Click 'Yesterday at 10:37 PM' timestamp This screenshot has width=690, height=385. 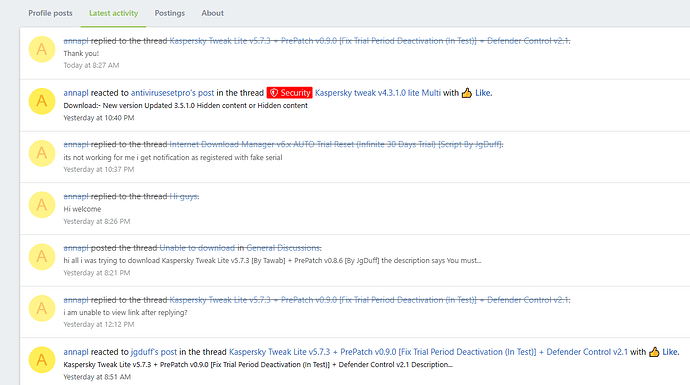[x=99, y=169]
